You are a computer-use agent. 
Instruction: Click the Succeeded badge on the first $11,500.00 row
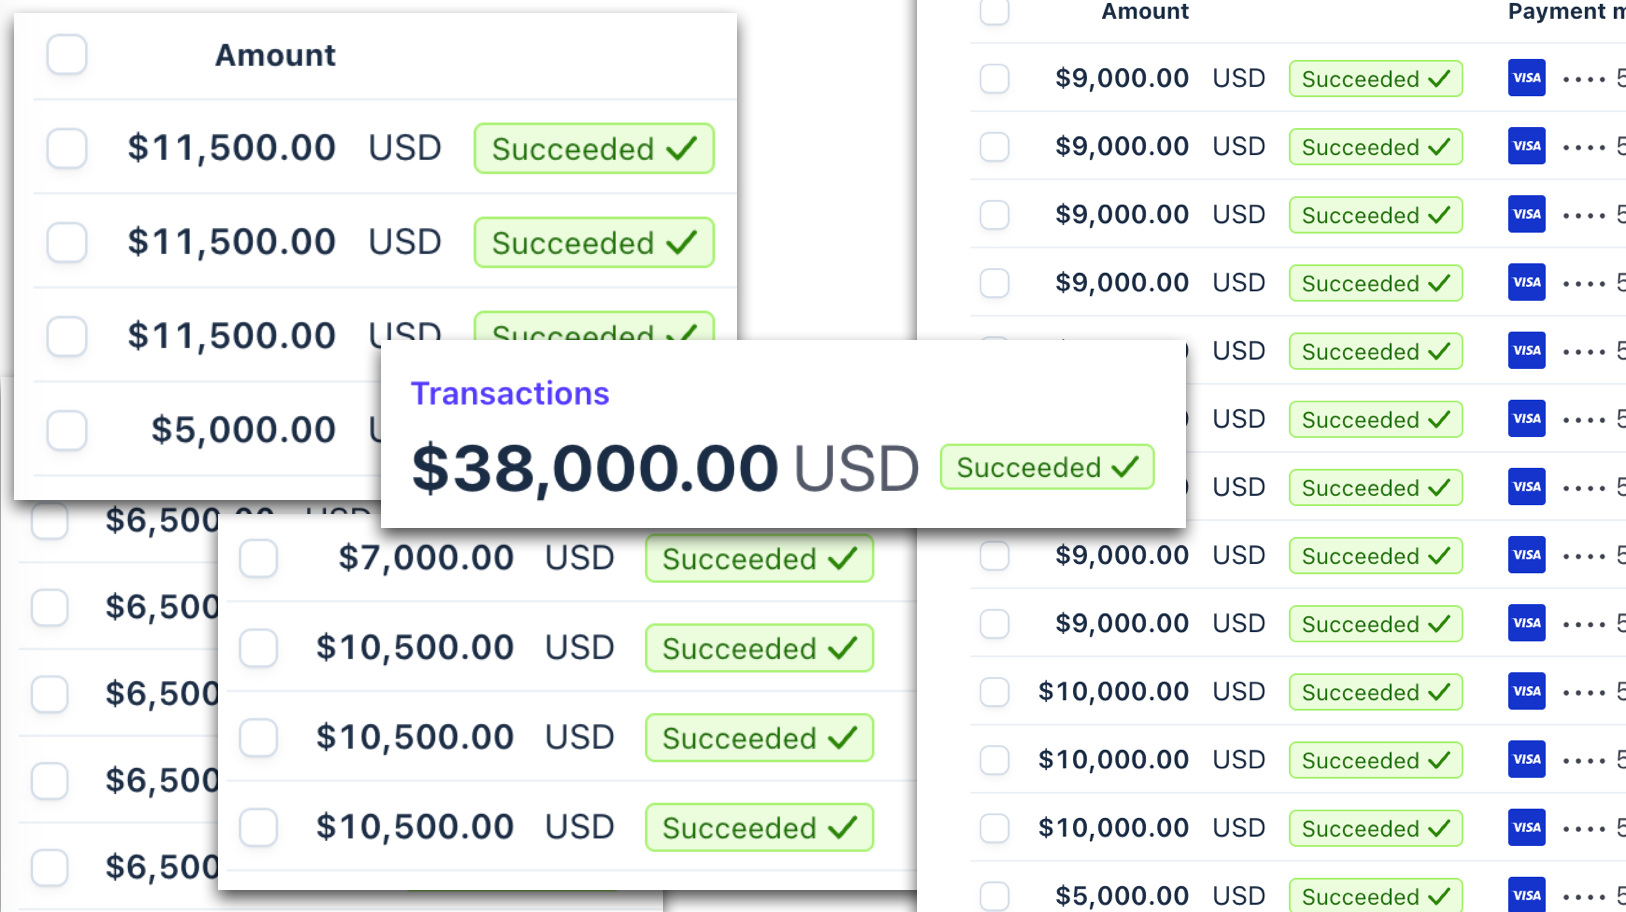pyautogui.click(x=594, y=148)
